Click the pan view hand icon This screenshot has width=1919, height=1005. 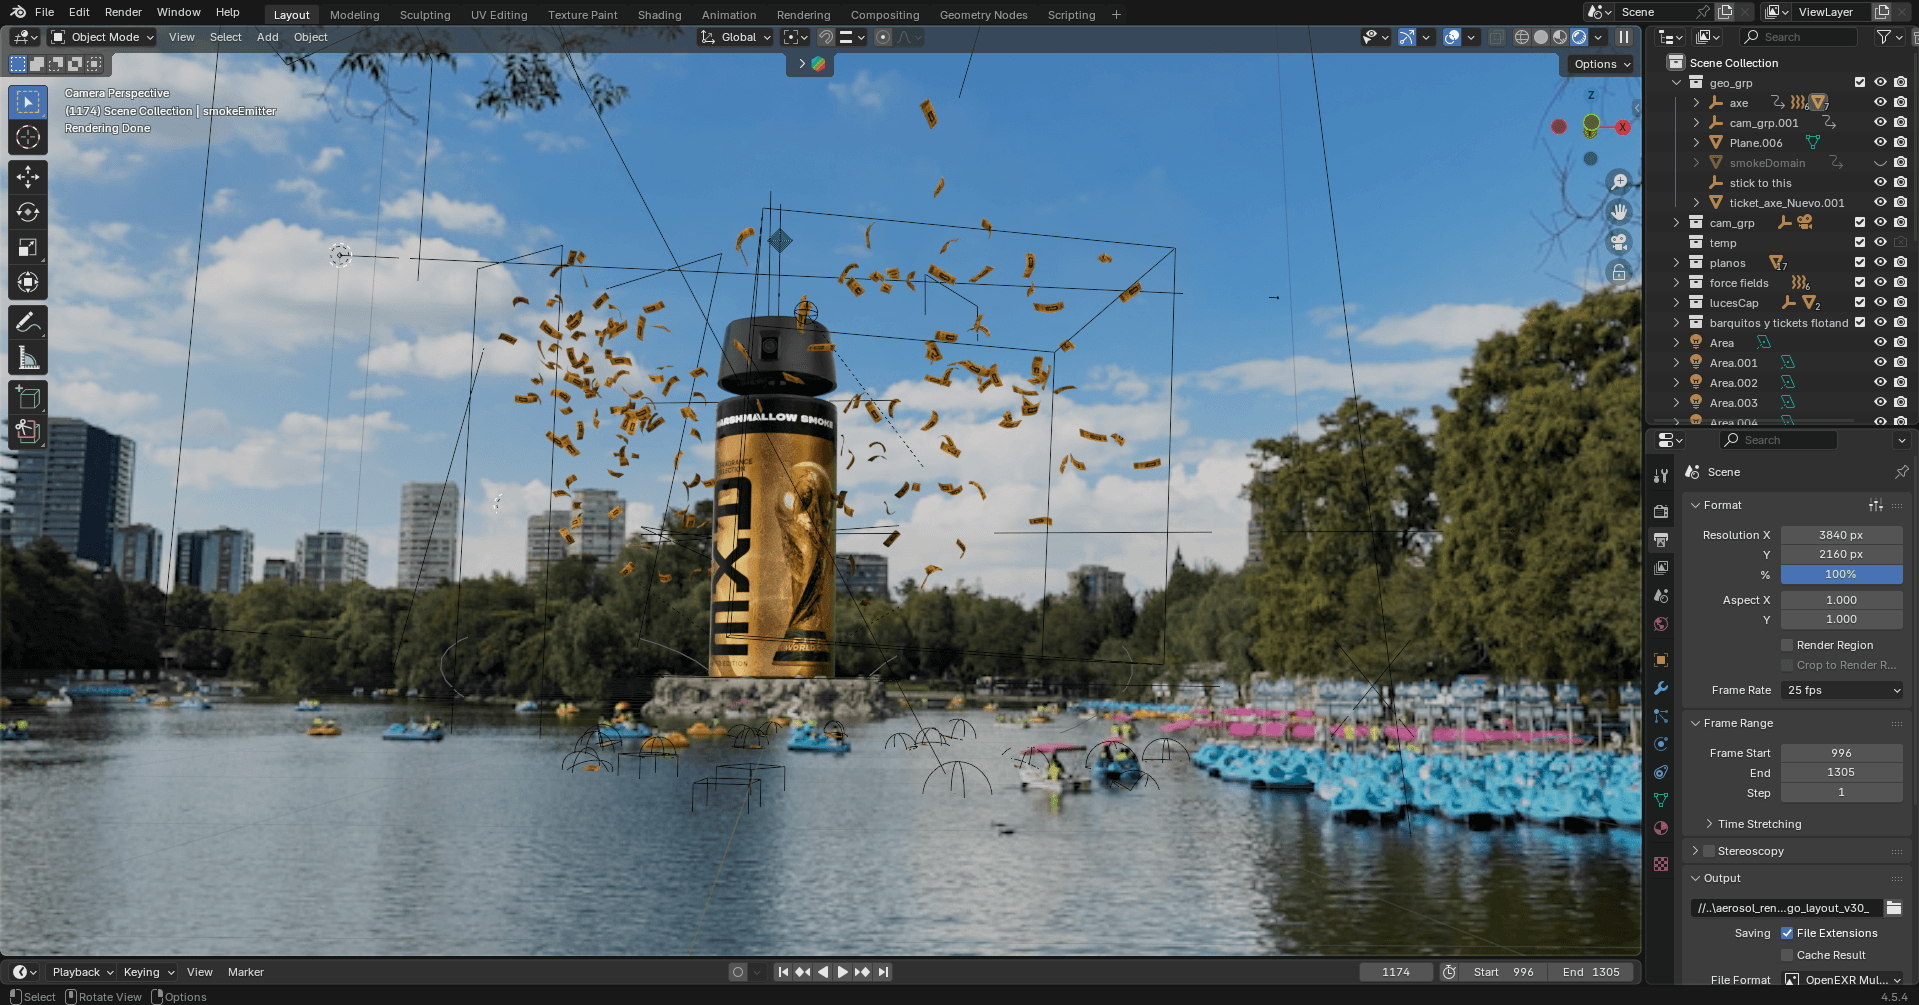(1618, 212)
